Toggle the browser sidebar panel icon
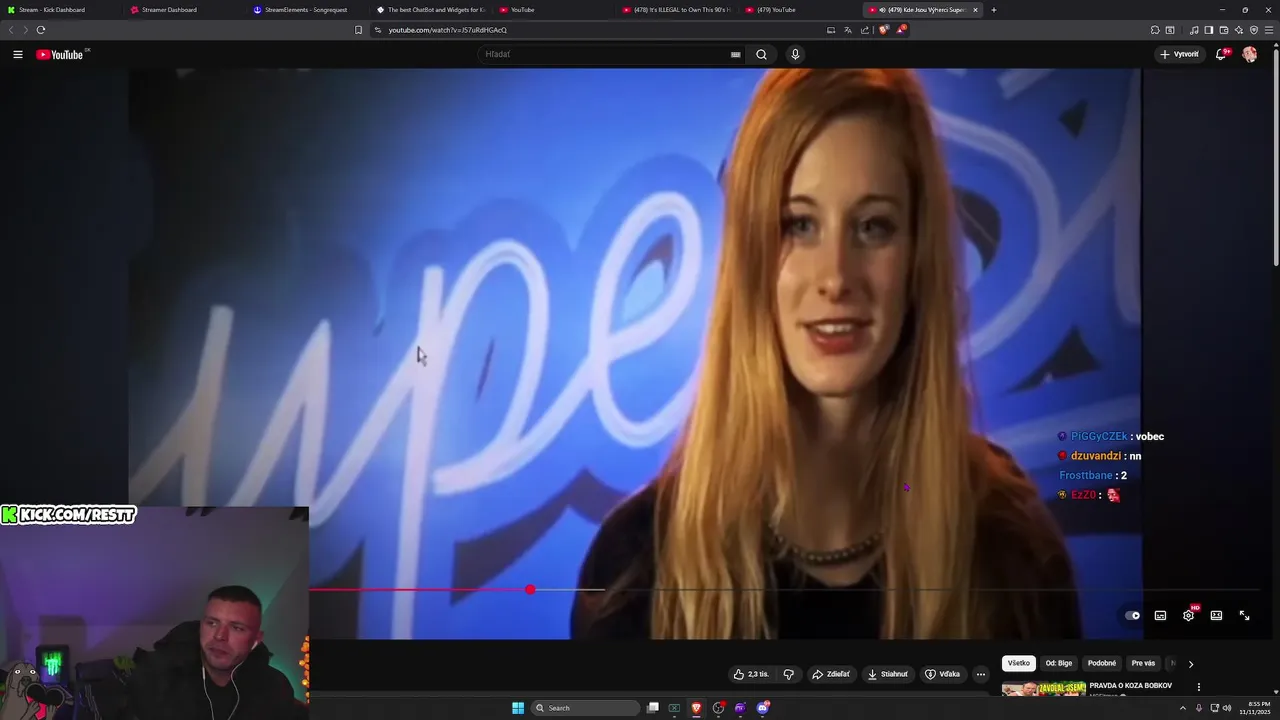The width and height of the screenshot is (1280, 720). [1208, 30]
